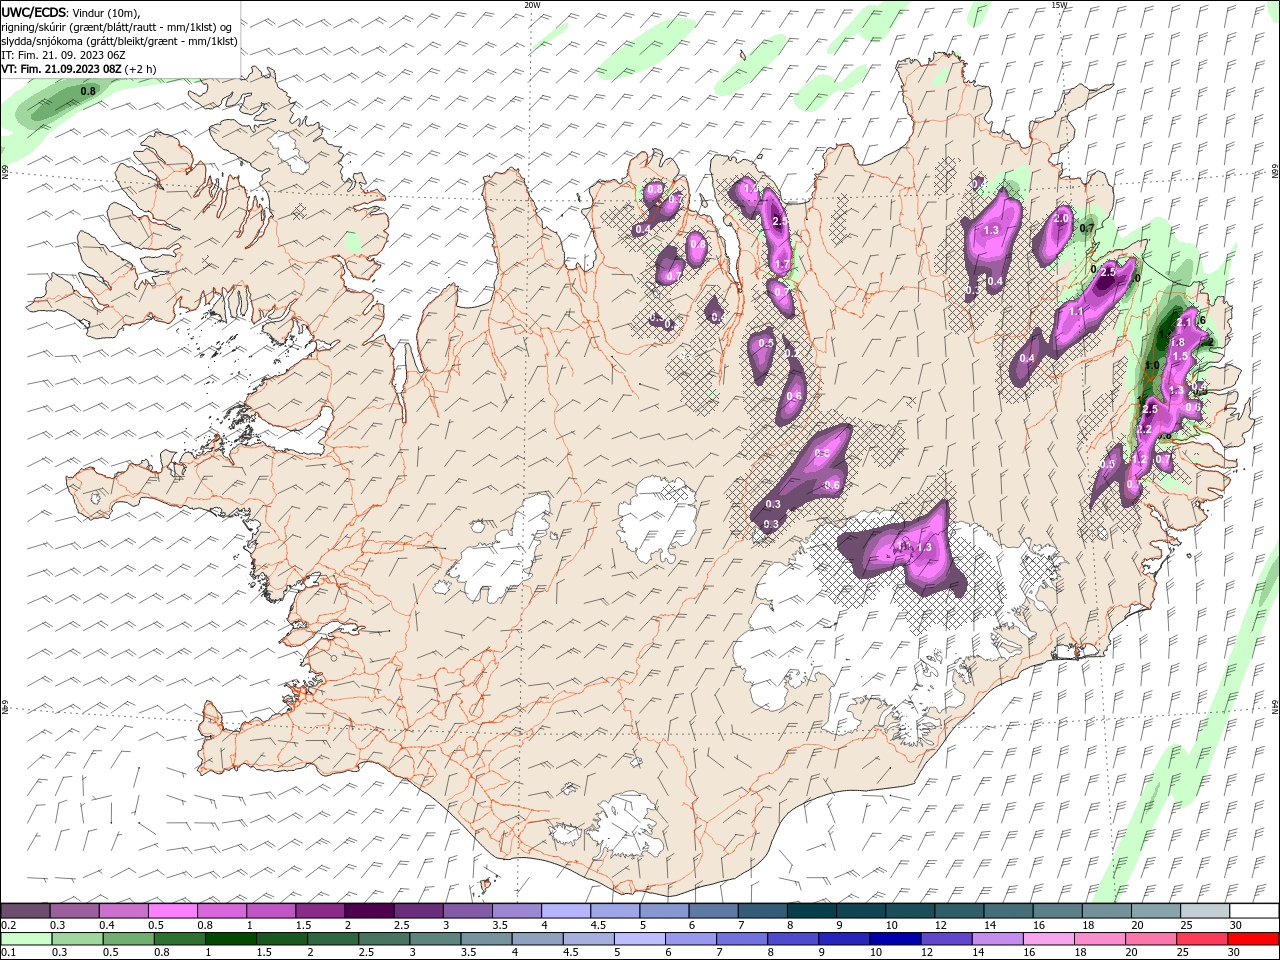
Task: Click the black '1.0' rain value in the east
Action: pos(1152,365)
